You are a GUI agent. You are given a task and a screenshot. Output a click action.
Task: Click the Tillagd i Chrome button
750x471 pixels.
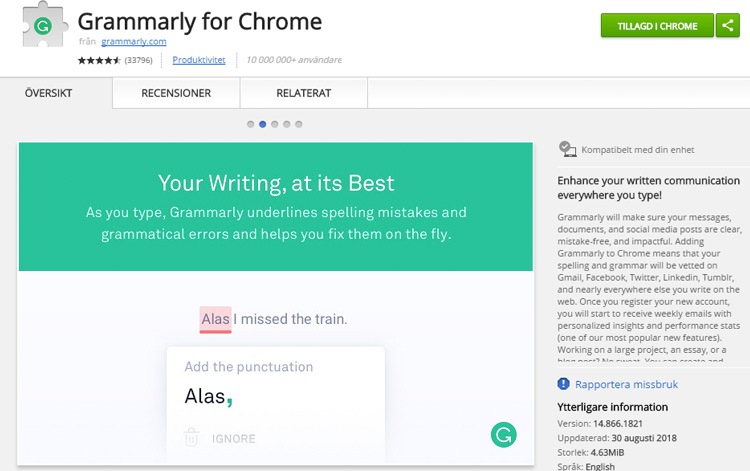(x=657, y=26)
